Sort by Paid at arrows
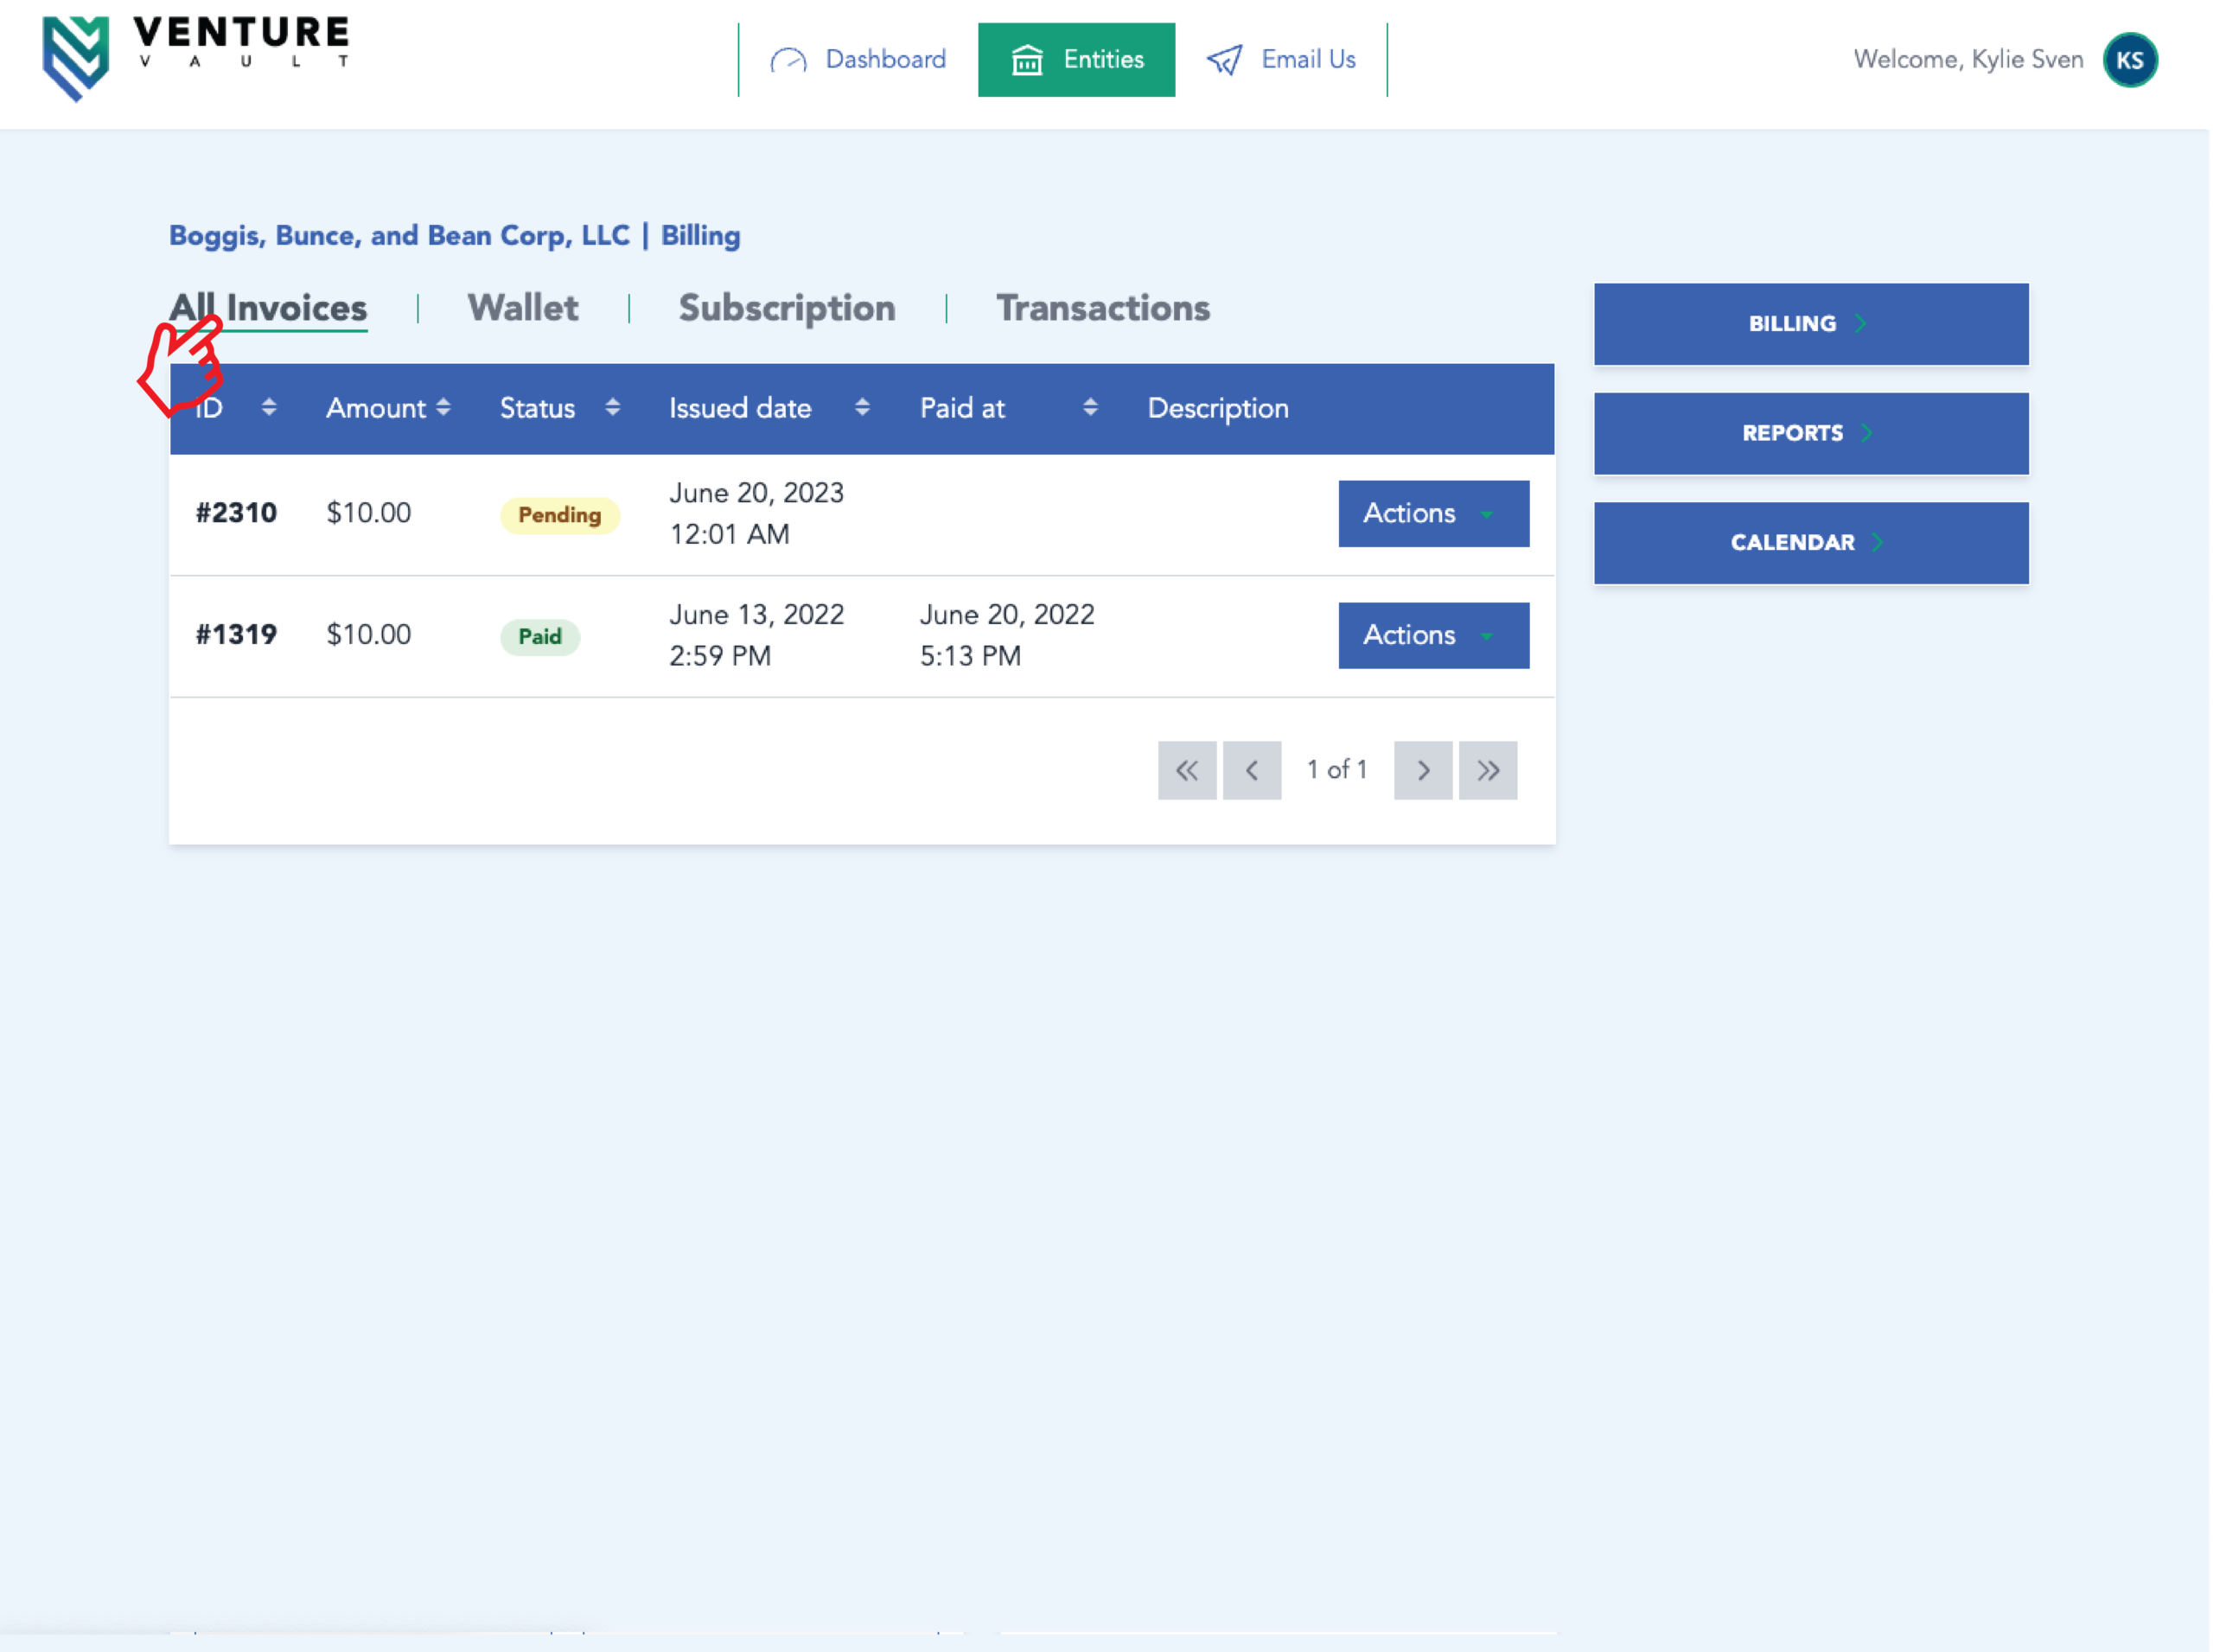Image resolution: width=2213 pixels, height=1652 pixels. 1090,408
